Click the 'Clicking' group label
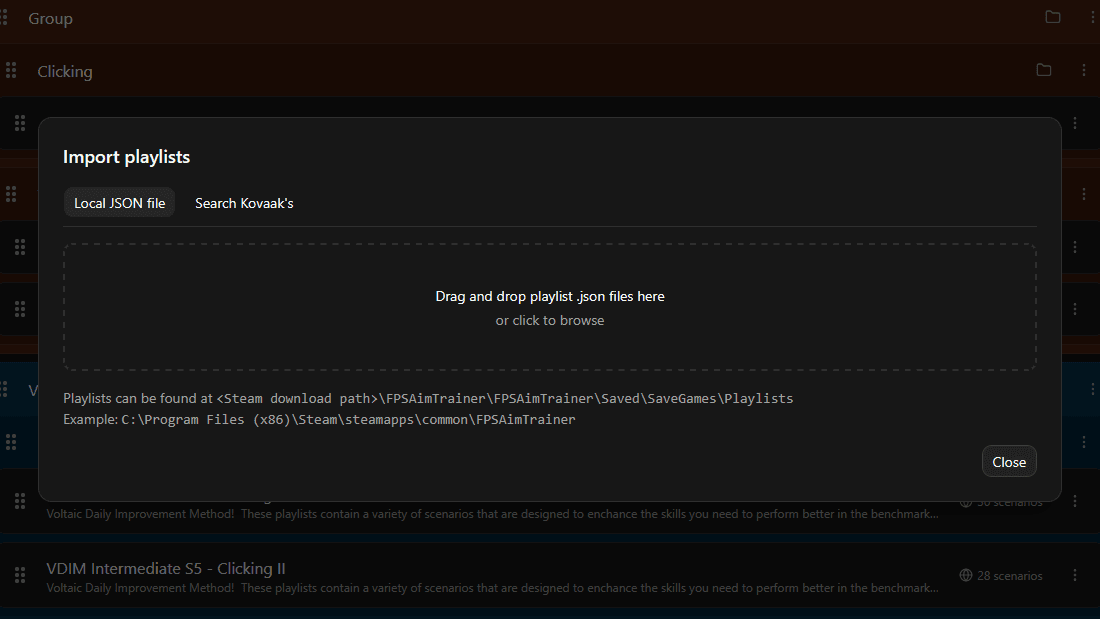The height and width of the screenshot is (619, 1100). [x=65, y=72]
